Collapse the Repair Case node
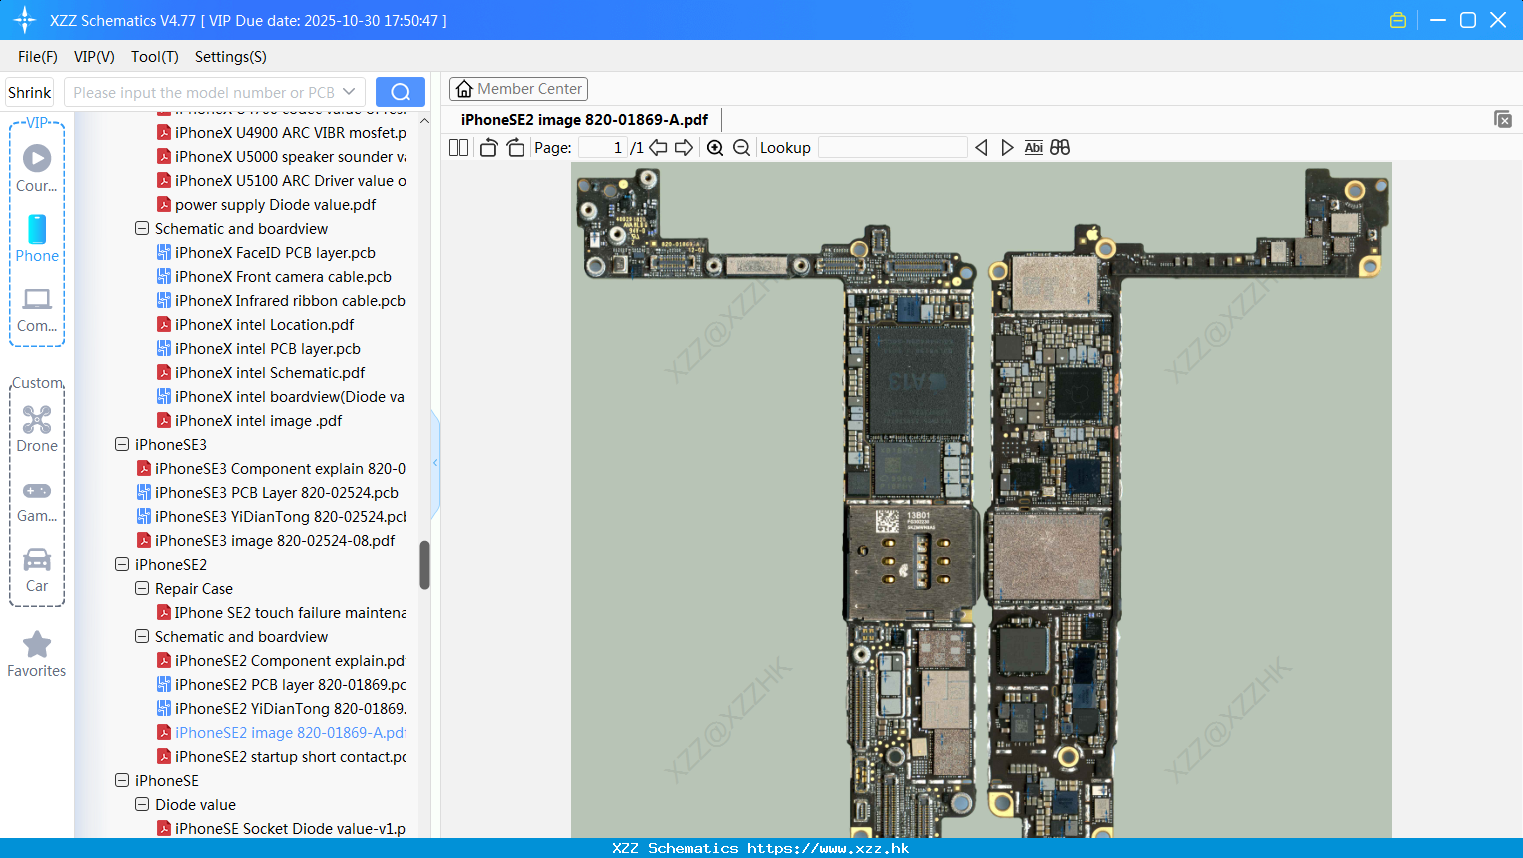 coord(142,588)
